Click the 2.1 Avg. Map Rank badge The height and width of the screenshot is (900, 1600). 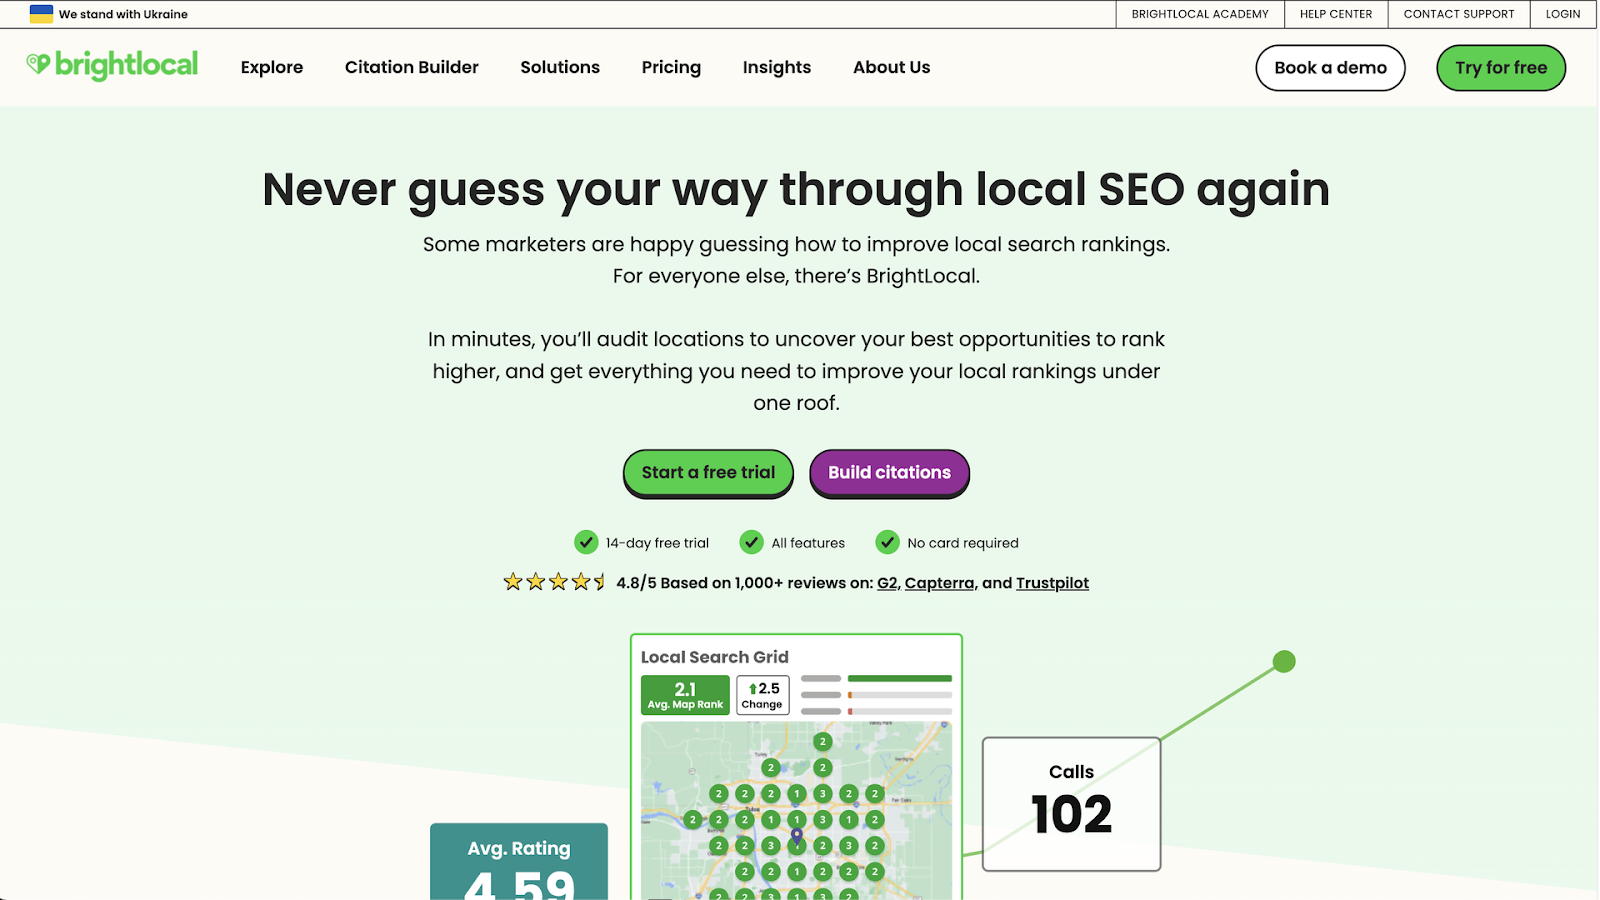[x=685, y=695]
